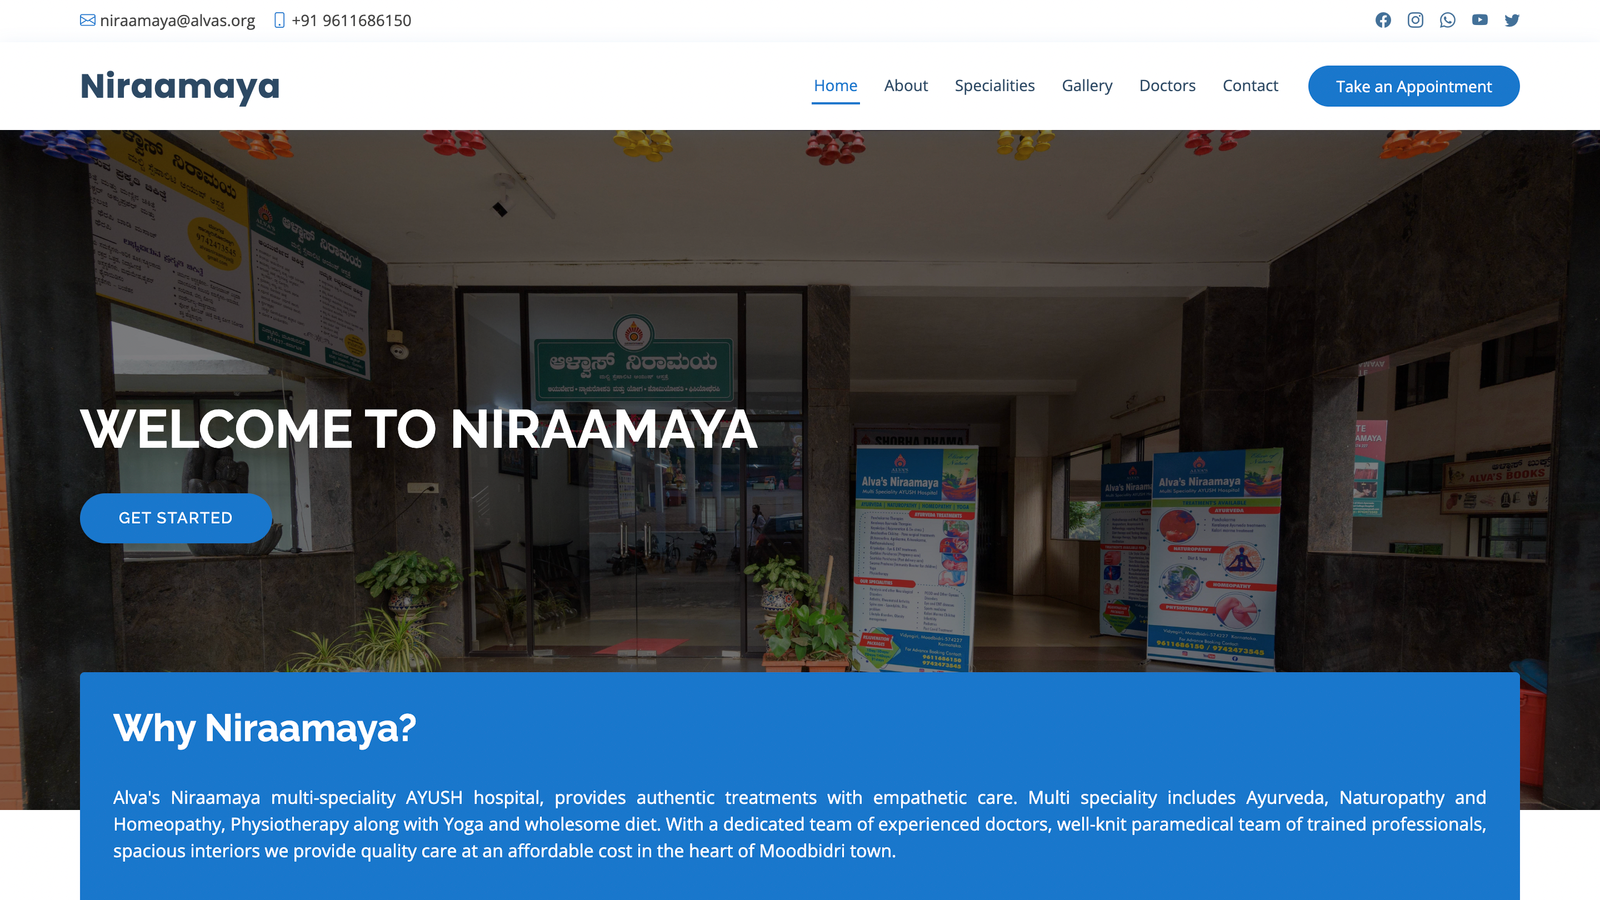
Task: Open the About page from navigation
Action: click(x=906, y=86)
